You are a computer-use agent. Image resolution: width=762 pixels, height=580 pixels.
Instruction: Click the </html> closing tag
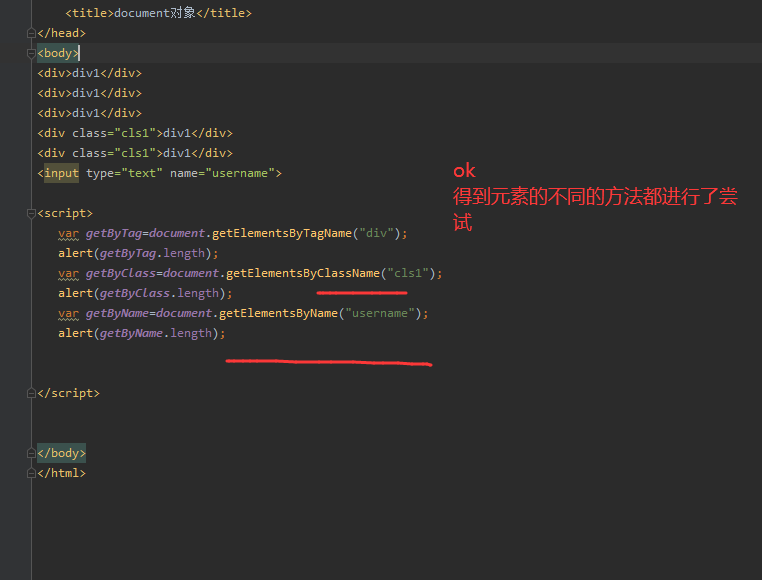pyautogui.click(x=62, y=473)
